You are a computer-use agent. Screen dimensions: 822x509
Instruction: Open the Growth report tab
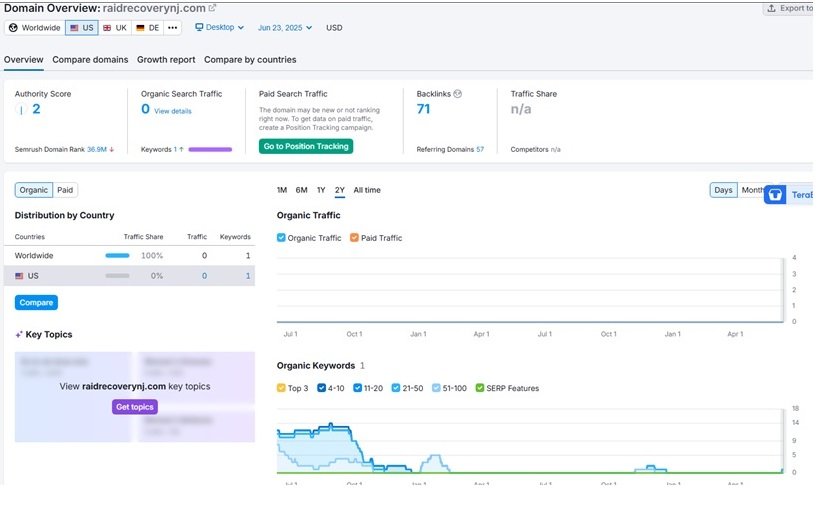point(166,60)
